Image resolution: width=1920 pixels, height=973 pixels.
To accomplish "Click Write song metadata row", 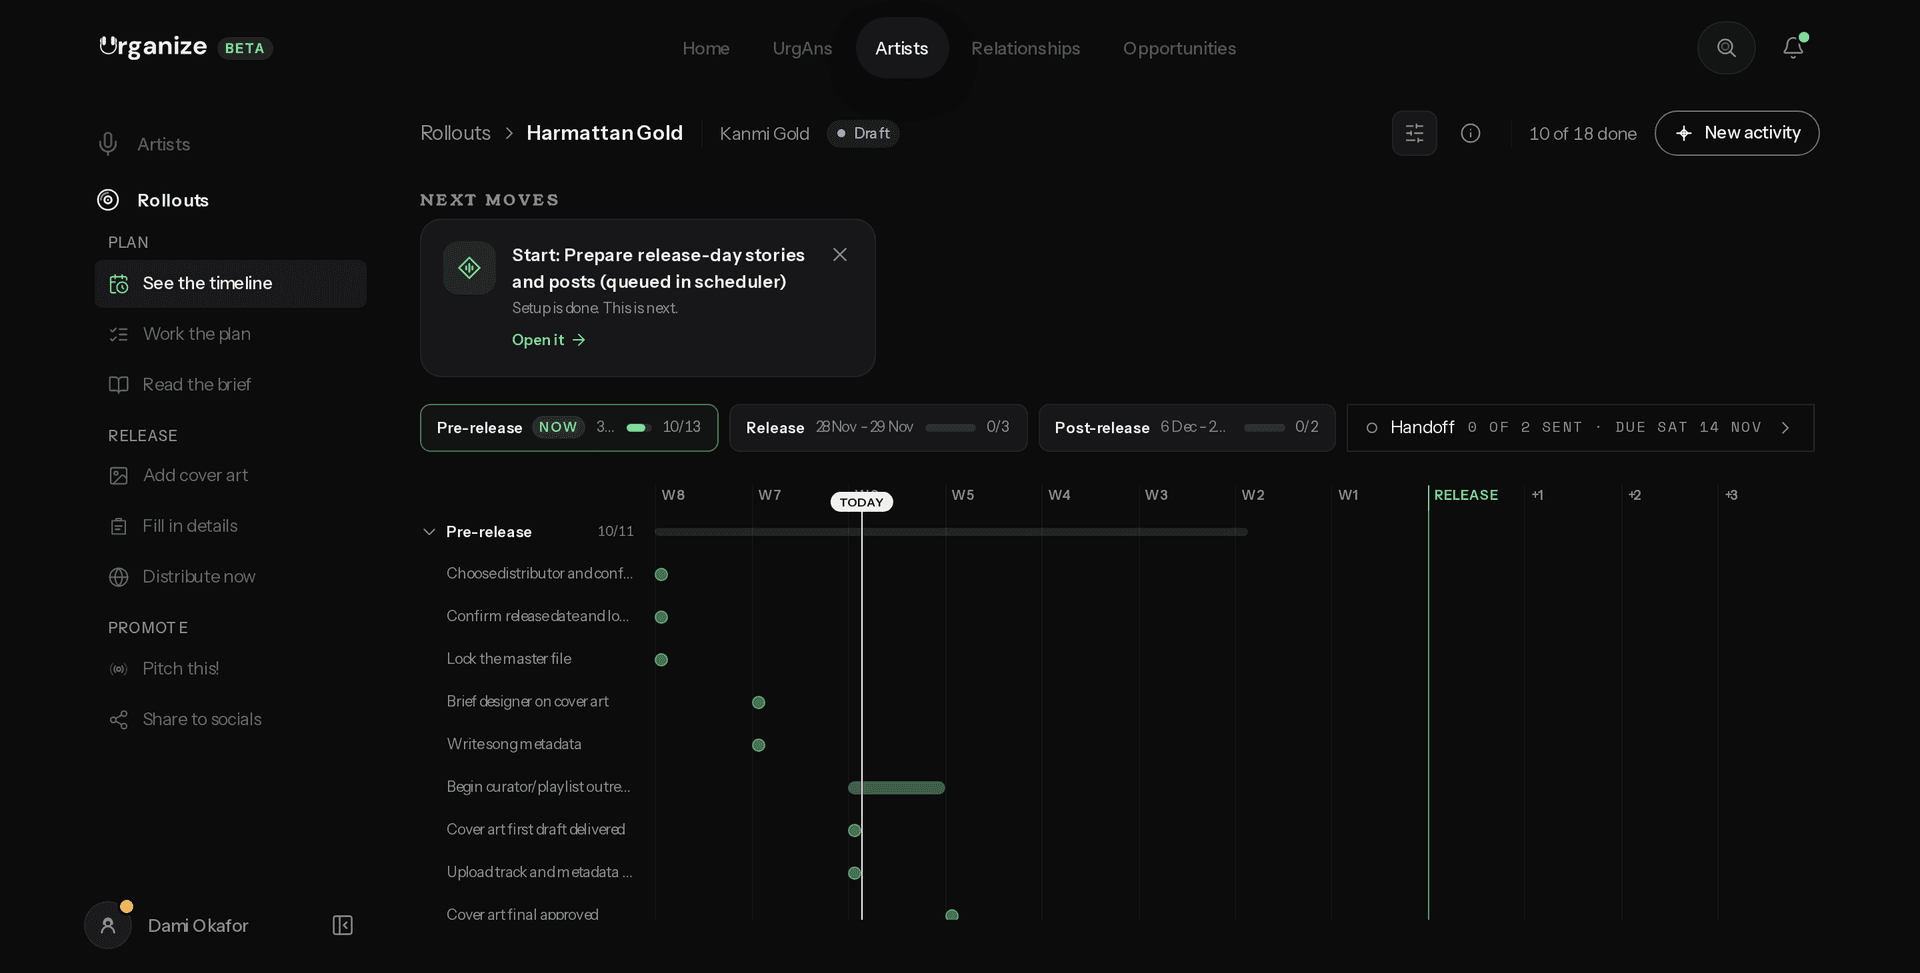I will (x=514, y=744).
